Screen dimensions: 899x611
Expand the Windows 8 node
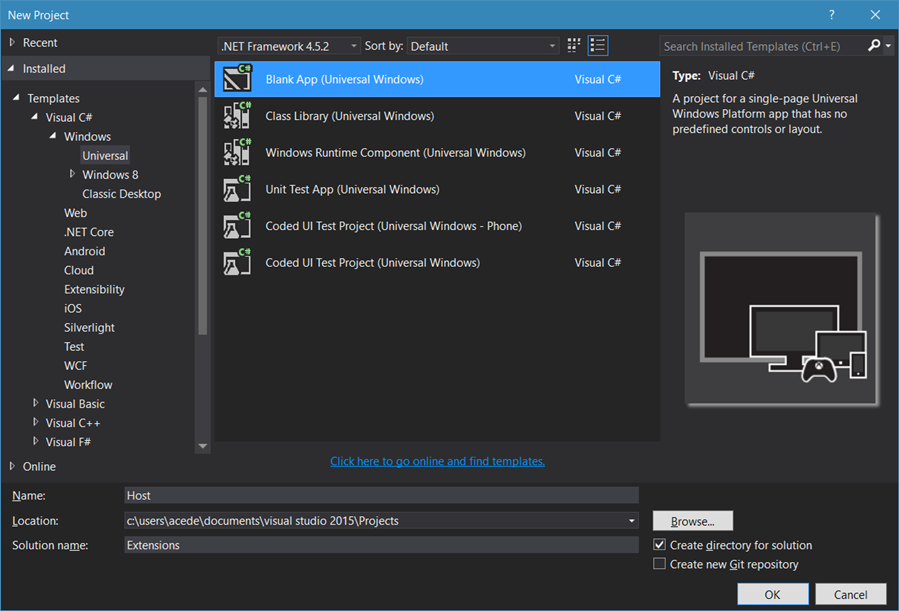click(x=72, y=174)
